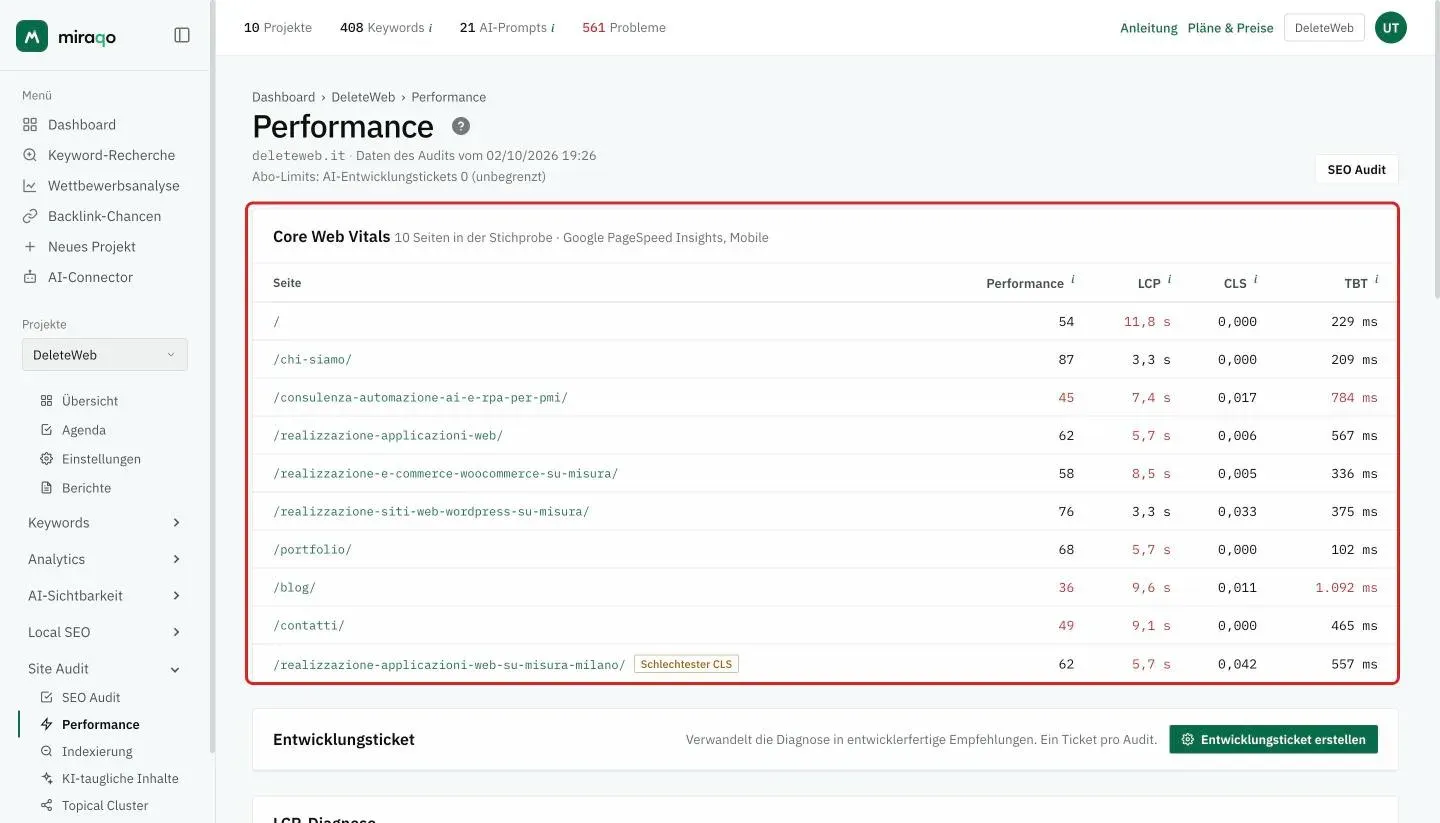The height and width of the screenshot is (823, 1440).
Task: Click the info icon next to Keywords count
Action: pyautogui.click(x=431, y=28)
